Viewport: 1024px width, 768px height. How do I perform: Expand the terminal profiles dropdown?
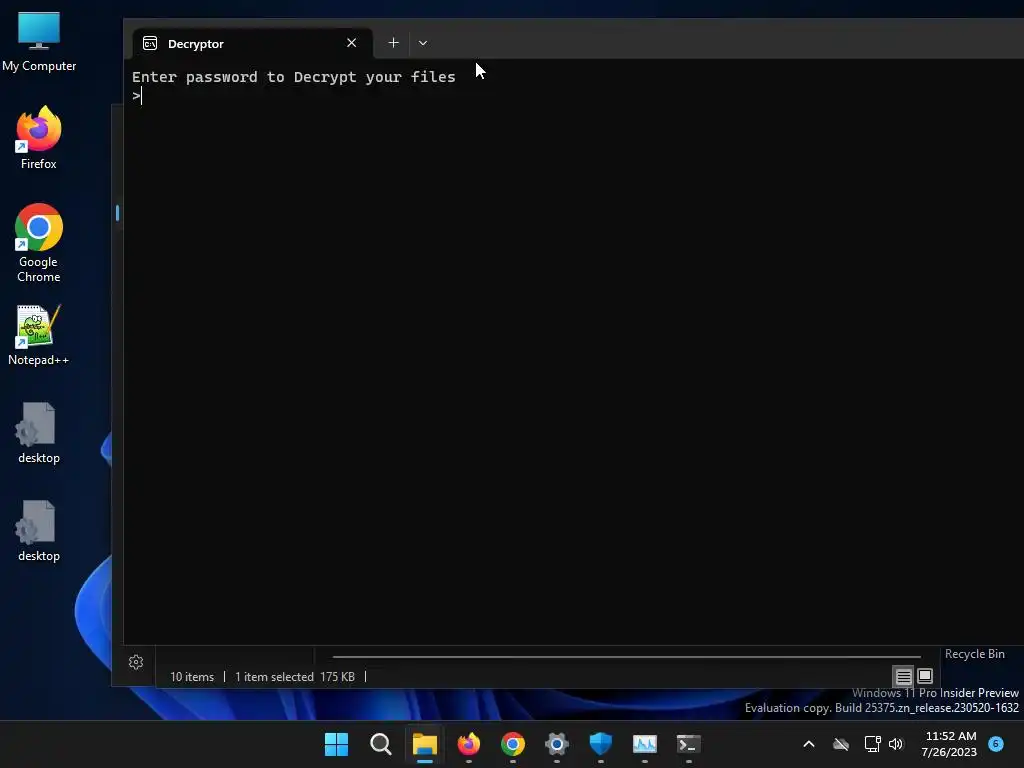coord(423,43)
